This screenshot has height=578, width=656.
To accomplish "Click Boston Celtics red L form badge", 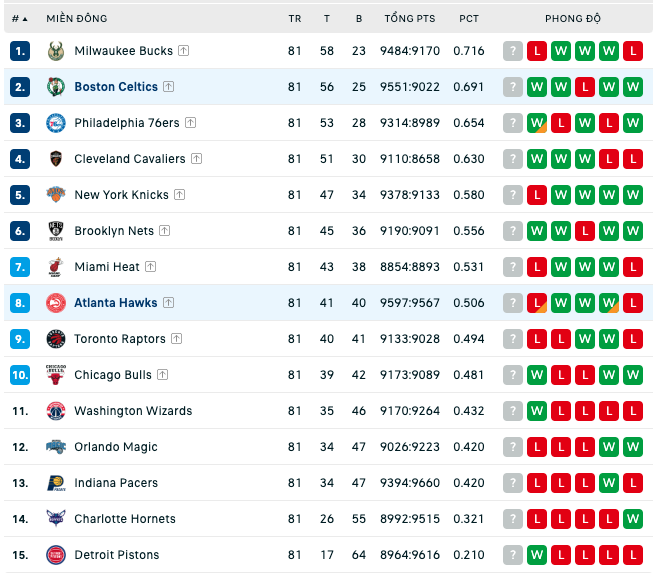I will coord(585,87).
